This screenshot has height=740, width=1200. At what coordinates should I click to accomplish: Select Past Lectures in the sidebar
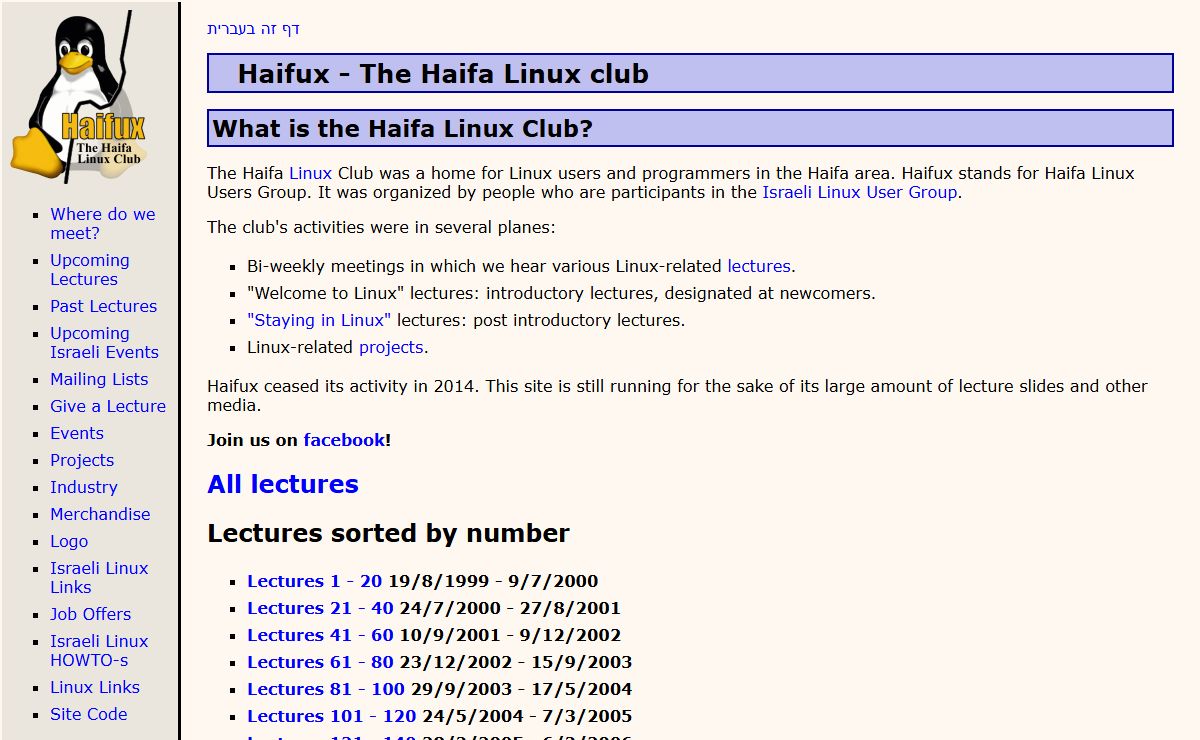103,306
